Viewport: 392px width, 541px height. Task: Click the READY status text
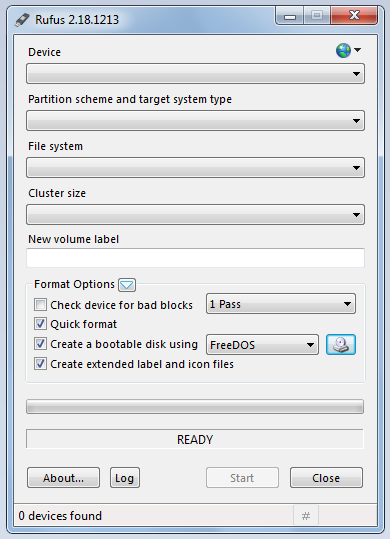(195, 439)
